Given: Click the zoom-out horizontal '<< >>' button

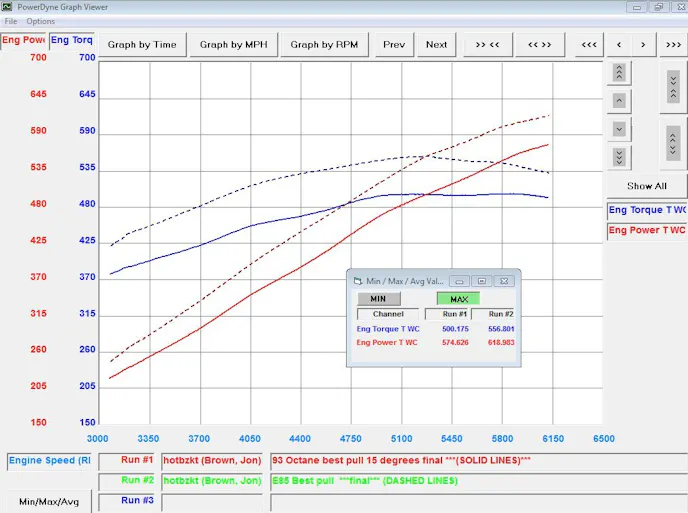Looking at the screenshot, I should 540,44.
